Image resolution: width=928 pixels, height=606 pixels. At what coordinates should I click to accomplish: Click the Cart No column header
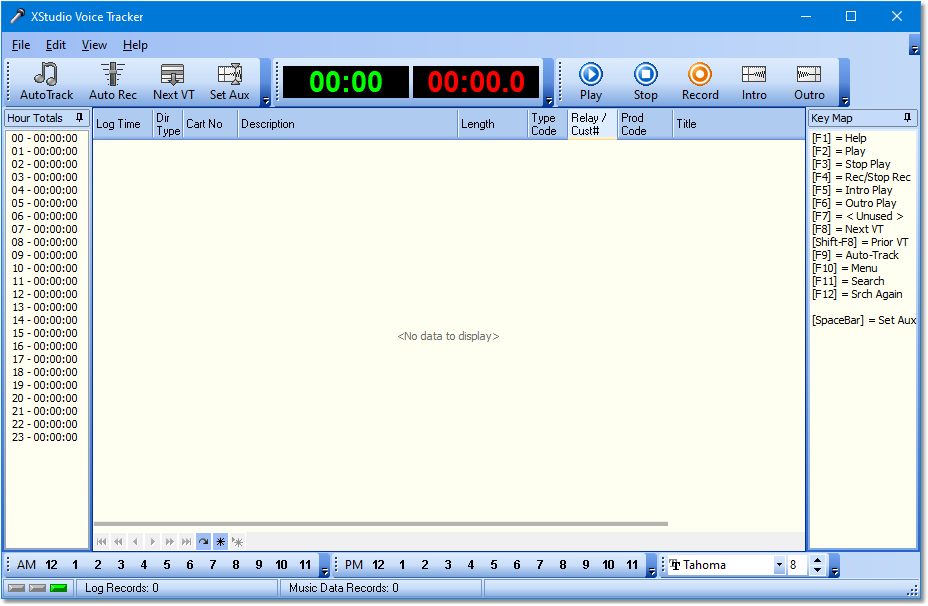(x=211, y=124)
